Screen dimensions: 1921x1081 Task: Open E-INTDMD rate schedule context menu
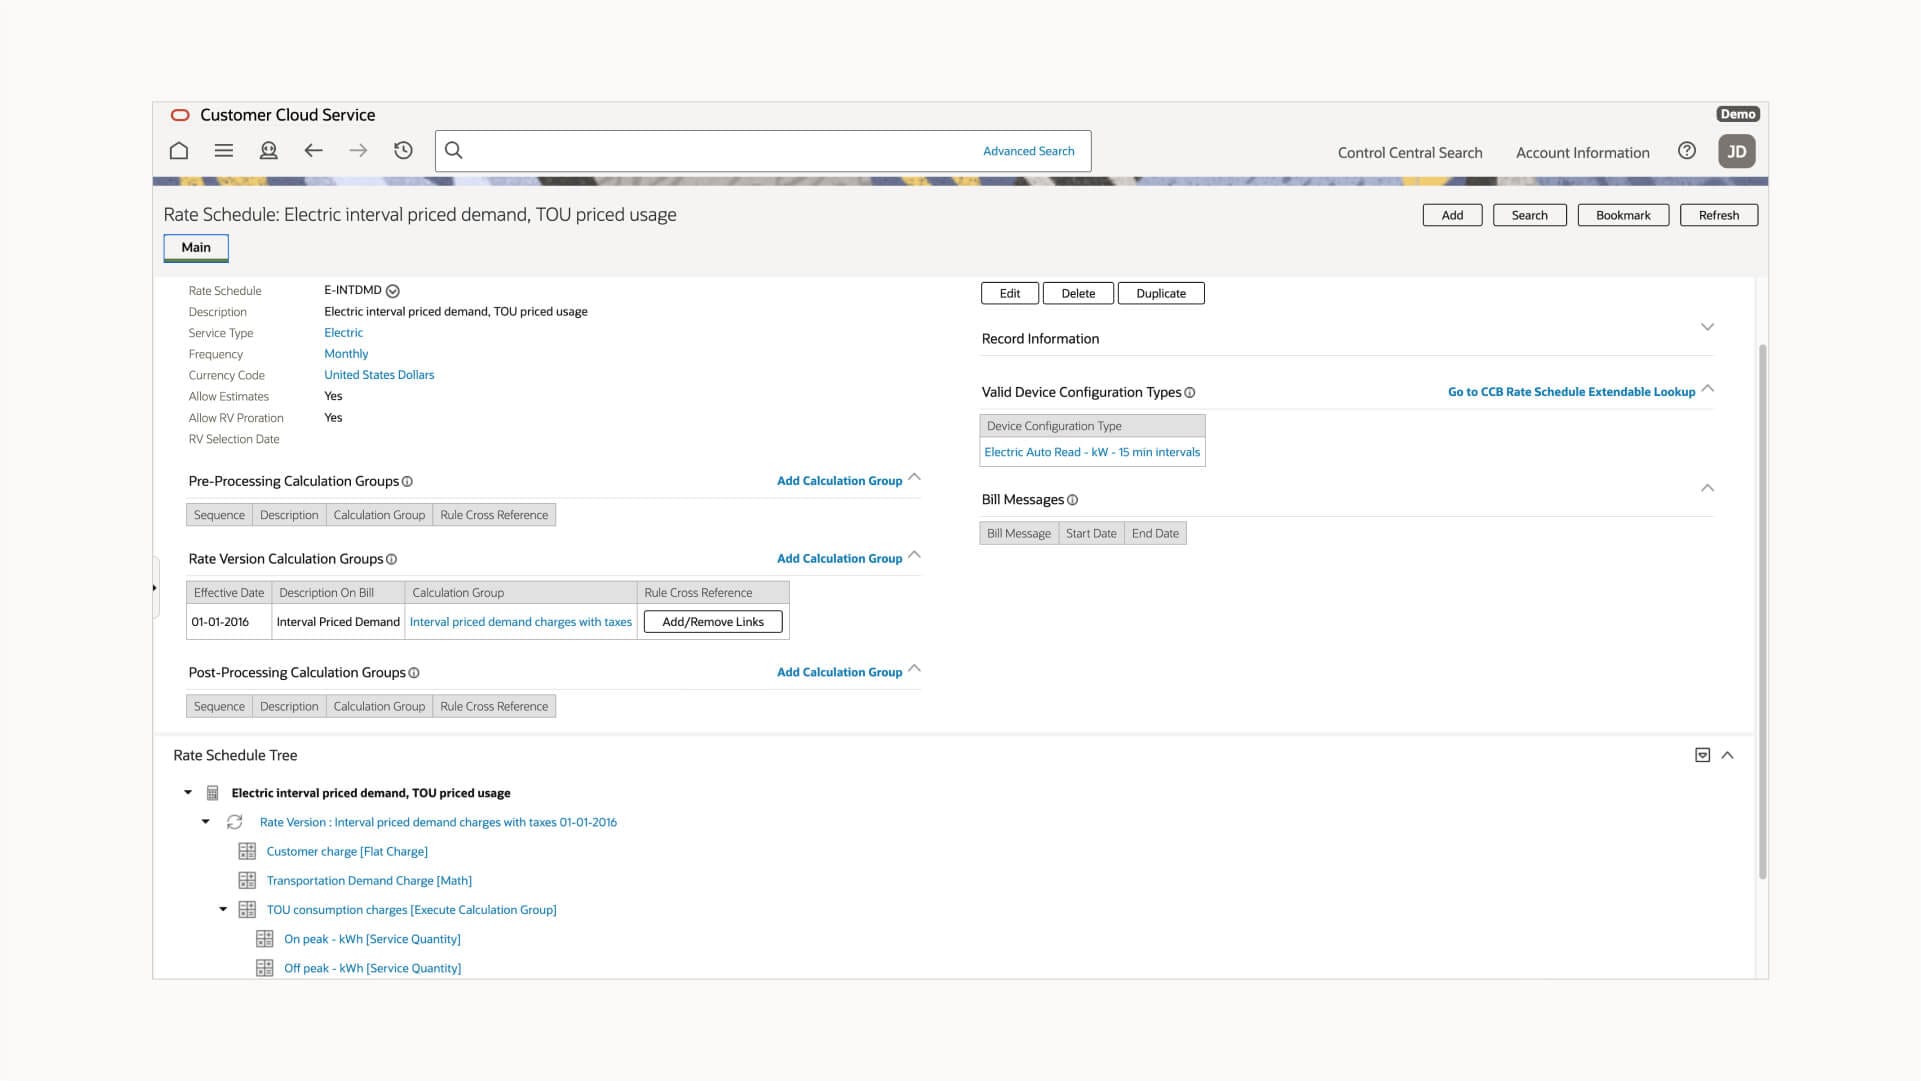point(393,291)
